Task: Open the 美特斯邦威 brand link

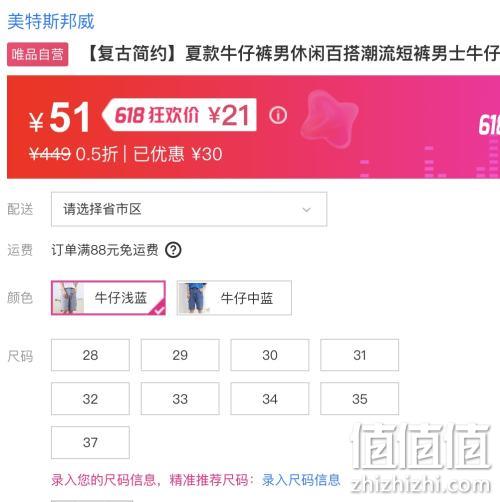Action: tap(51, 22)
